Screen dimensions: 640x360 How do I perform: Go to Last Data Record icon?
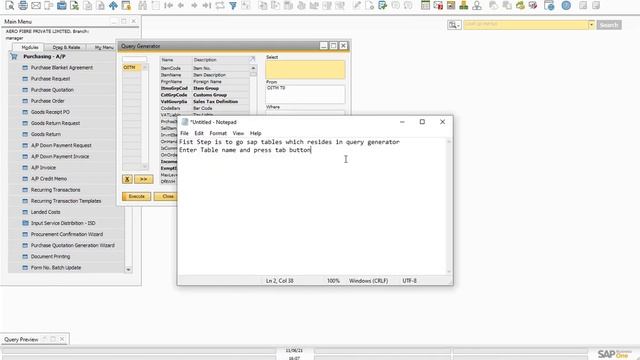(207, 5)
